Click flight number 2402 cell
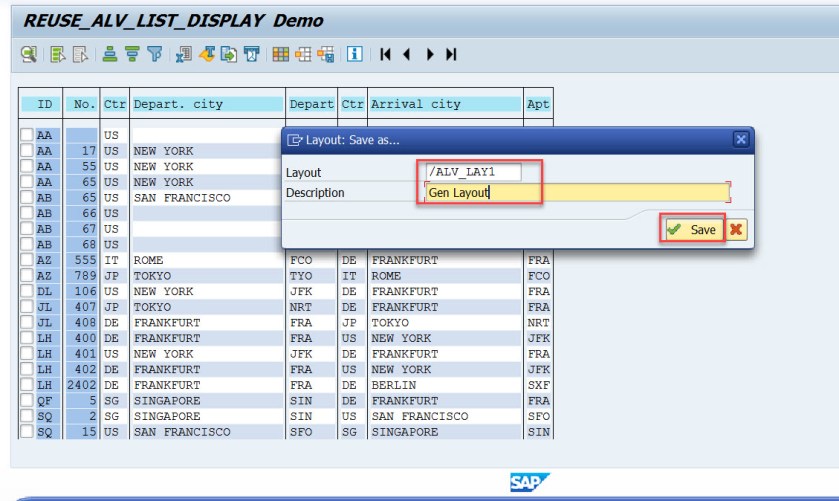 point(81,385)
